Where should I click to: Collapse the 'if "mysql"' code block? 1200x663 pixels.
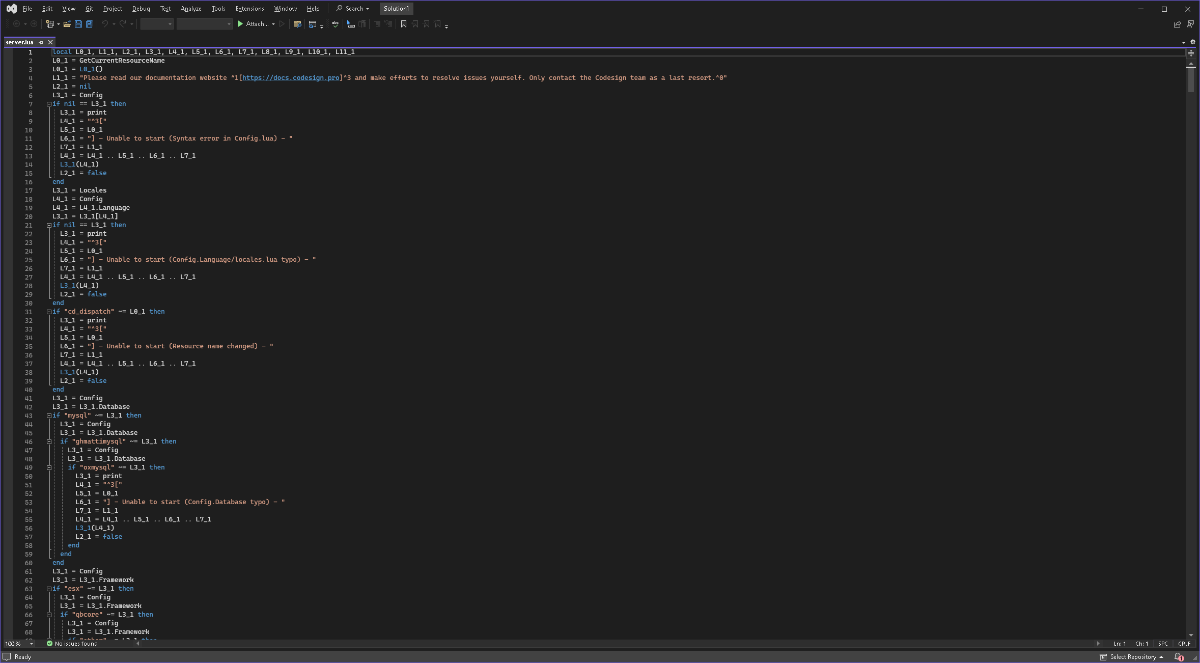click(48, 416)
